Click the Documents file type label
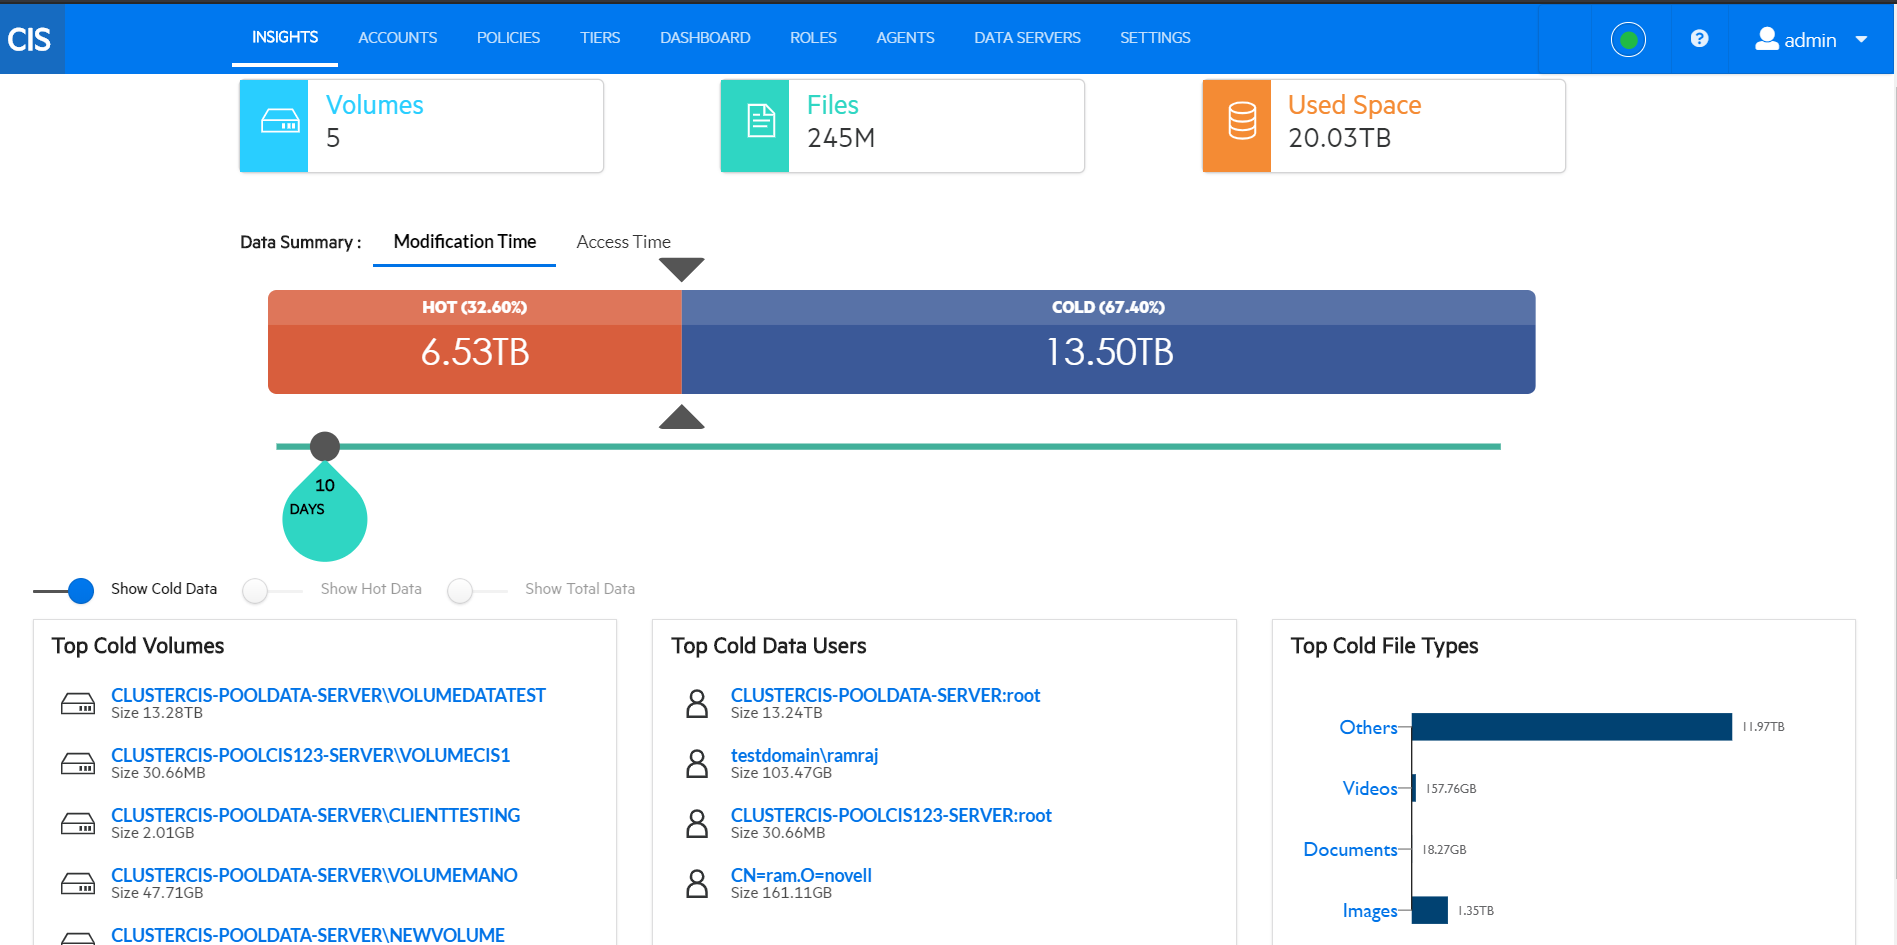 point(1350,849)
